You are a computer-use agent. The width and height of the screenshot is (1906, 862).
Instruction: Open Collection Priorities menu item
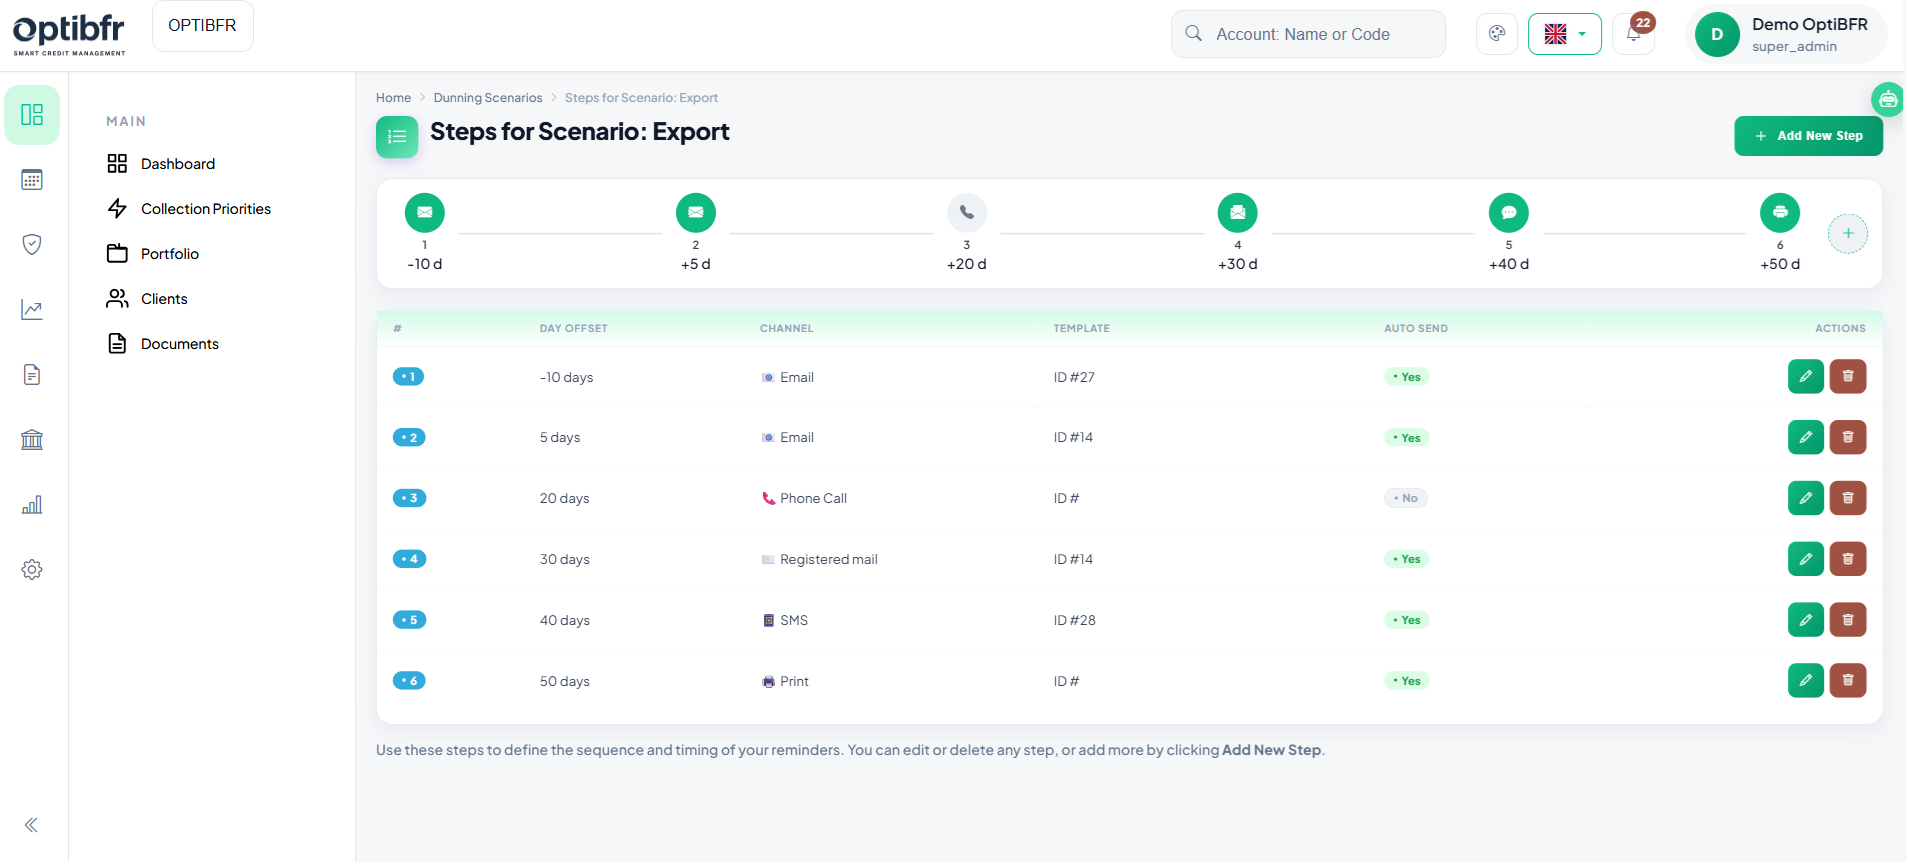coord(205,209)
